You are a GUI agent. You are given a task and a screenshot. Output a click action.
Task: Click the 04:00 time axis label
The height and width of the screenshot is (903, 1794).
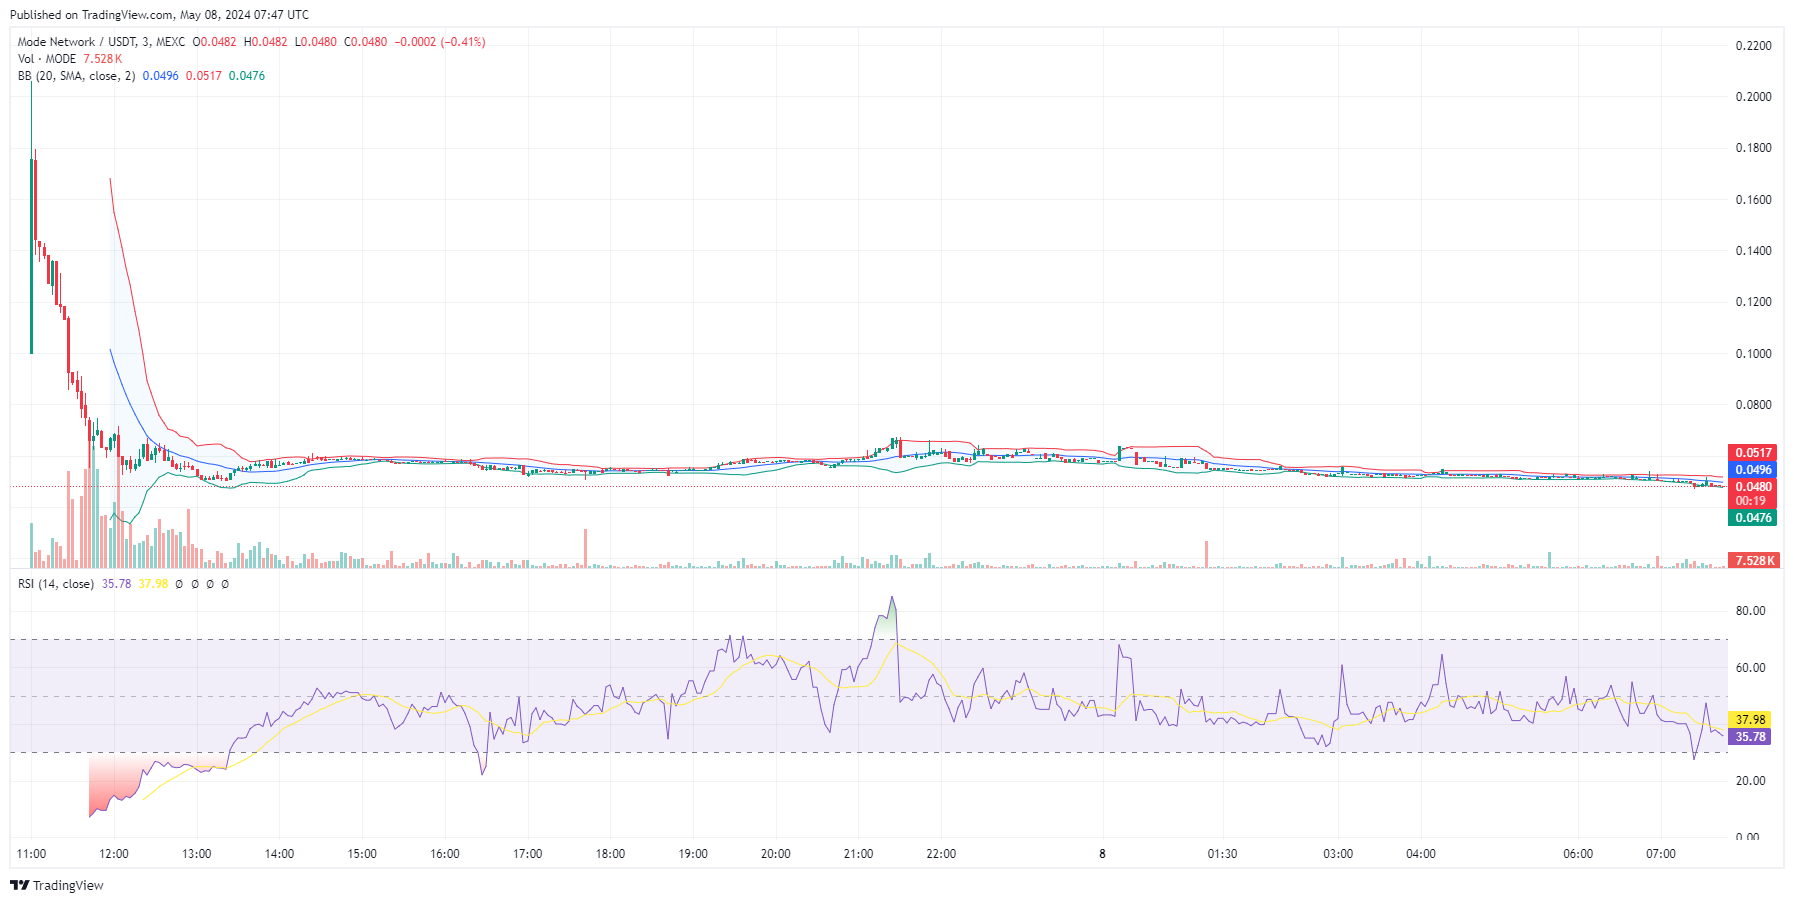(x=1421, y=854)
